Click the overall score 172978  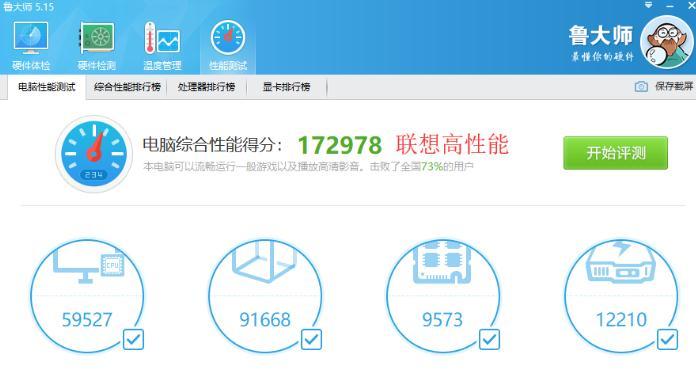point(340,145)
